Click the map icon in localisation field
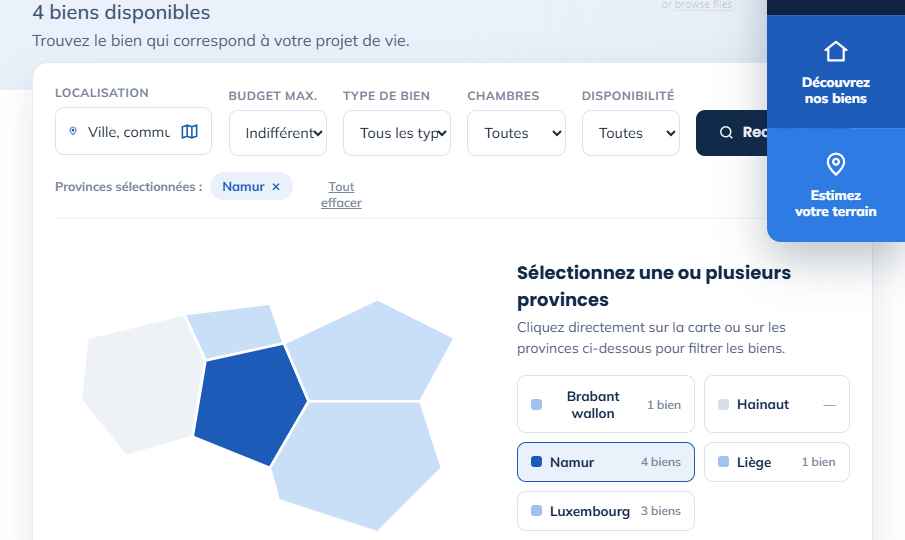This screenshot has width=905, height=540. [x=189, y=132]
